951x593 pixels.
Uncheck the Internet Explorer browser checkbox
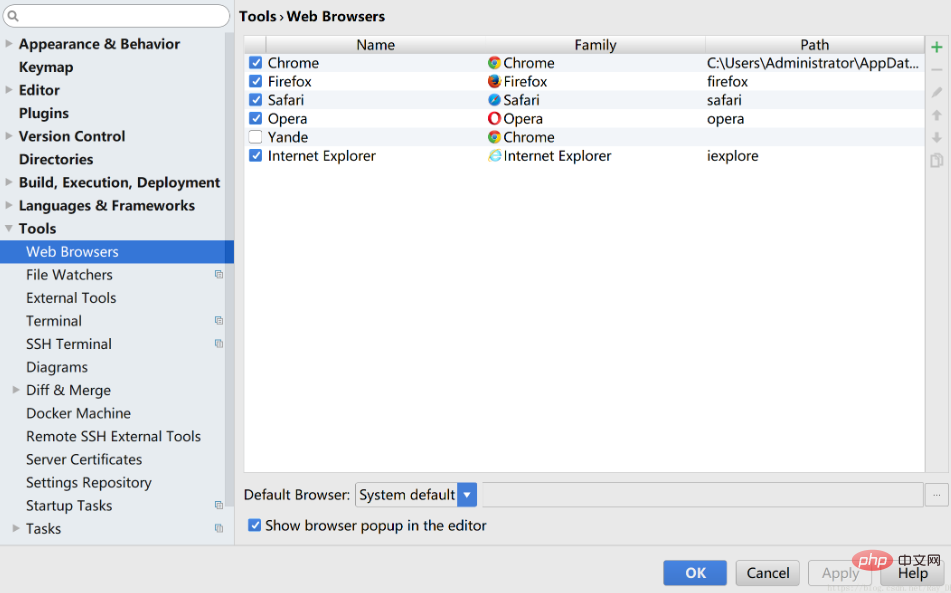255,156
